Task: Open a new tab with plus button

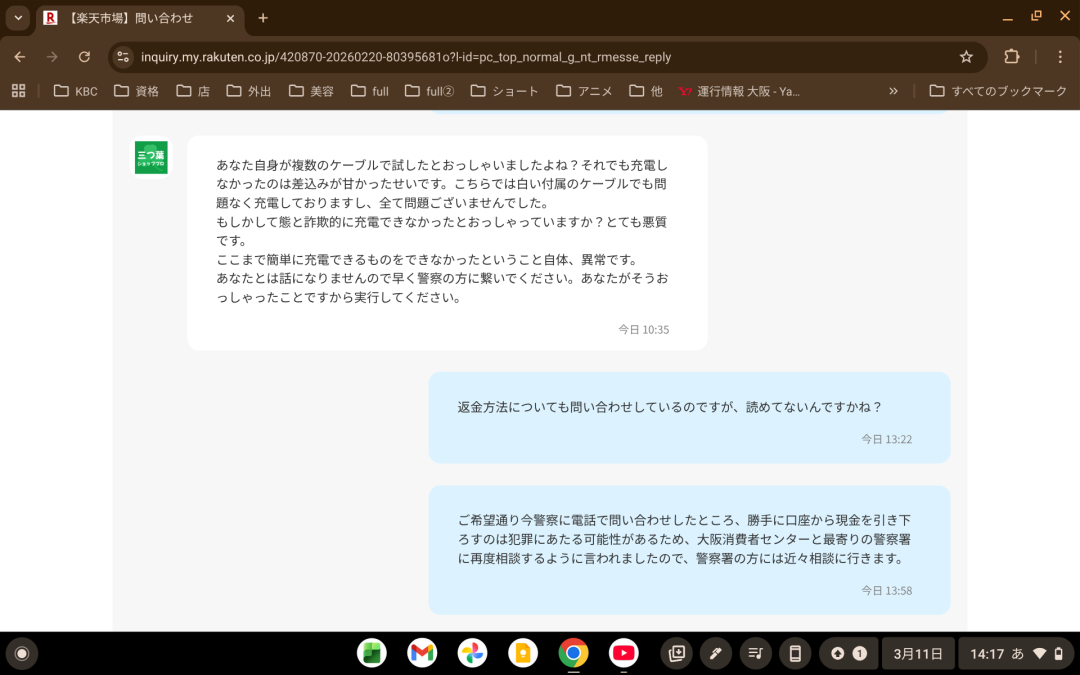Action: pyautogui.click(x=263, y=18)
